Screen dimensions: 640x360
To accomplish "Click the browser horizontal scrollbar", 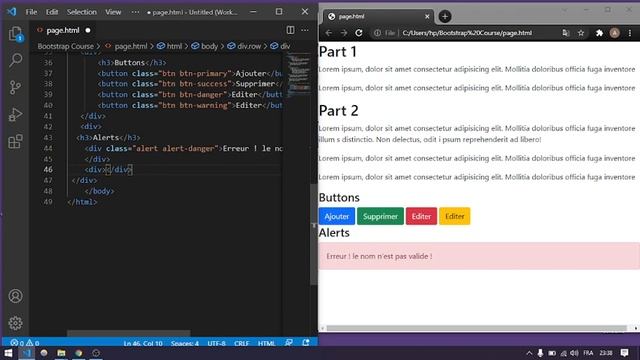I will click(x=477, y=328).
